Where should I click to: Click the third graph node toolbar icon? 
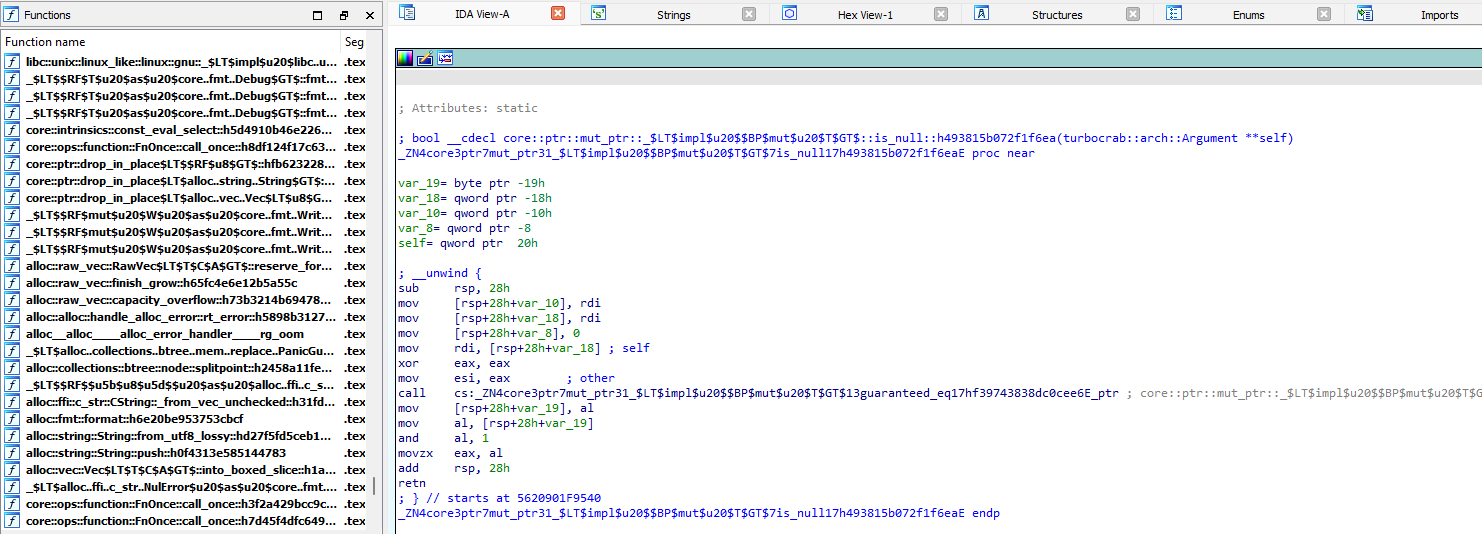click(445, 58)
